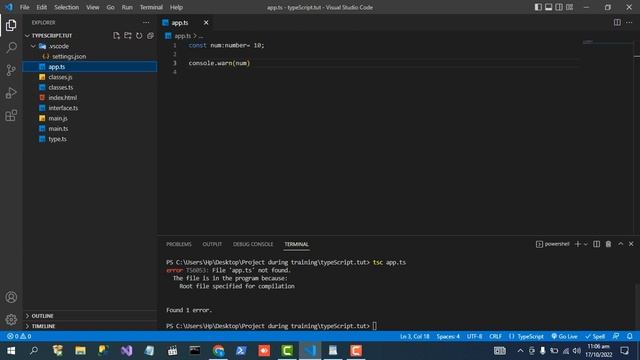
Task: Open the View menu
Action: coord(93,7)
